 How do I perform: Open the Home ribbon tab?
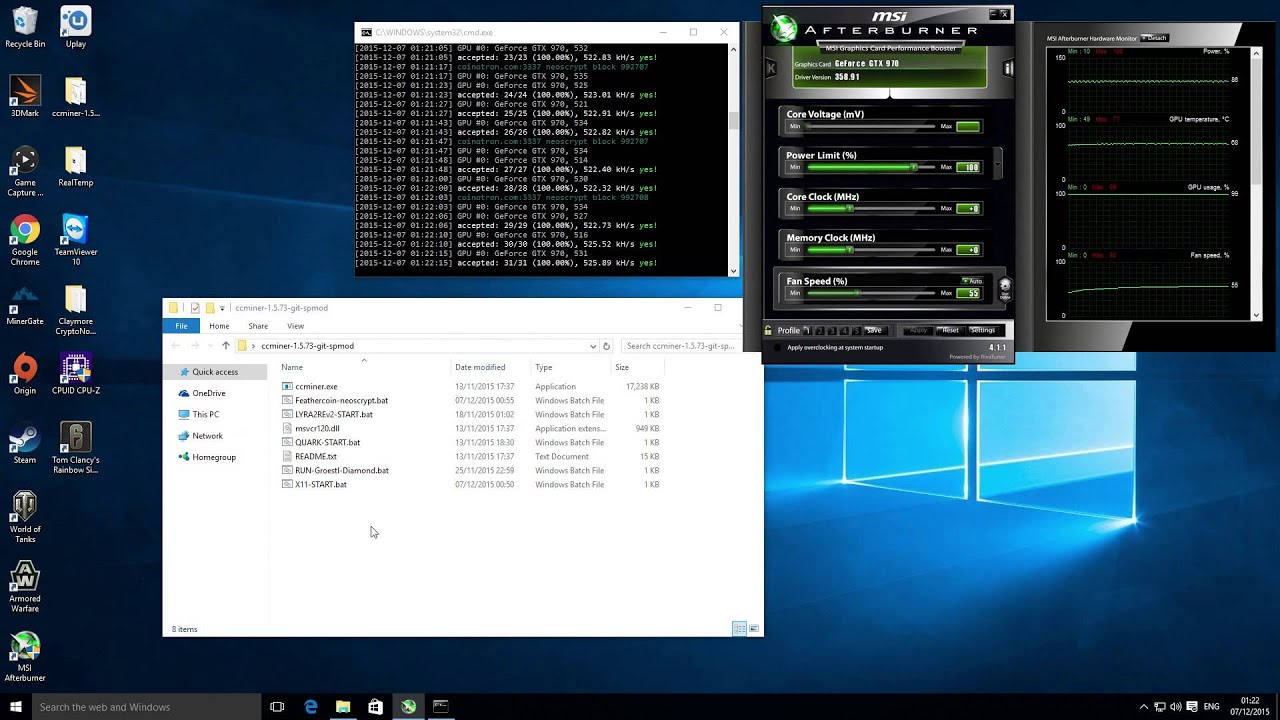coord(219,326)
